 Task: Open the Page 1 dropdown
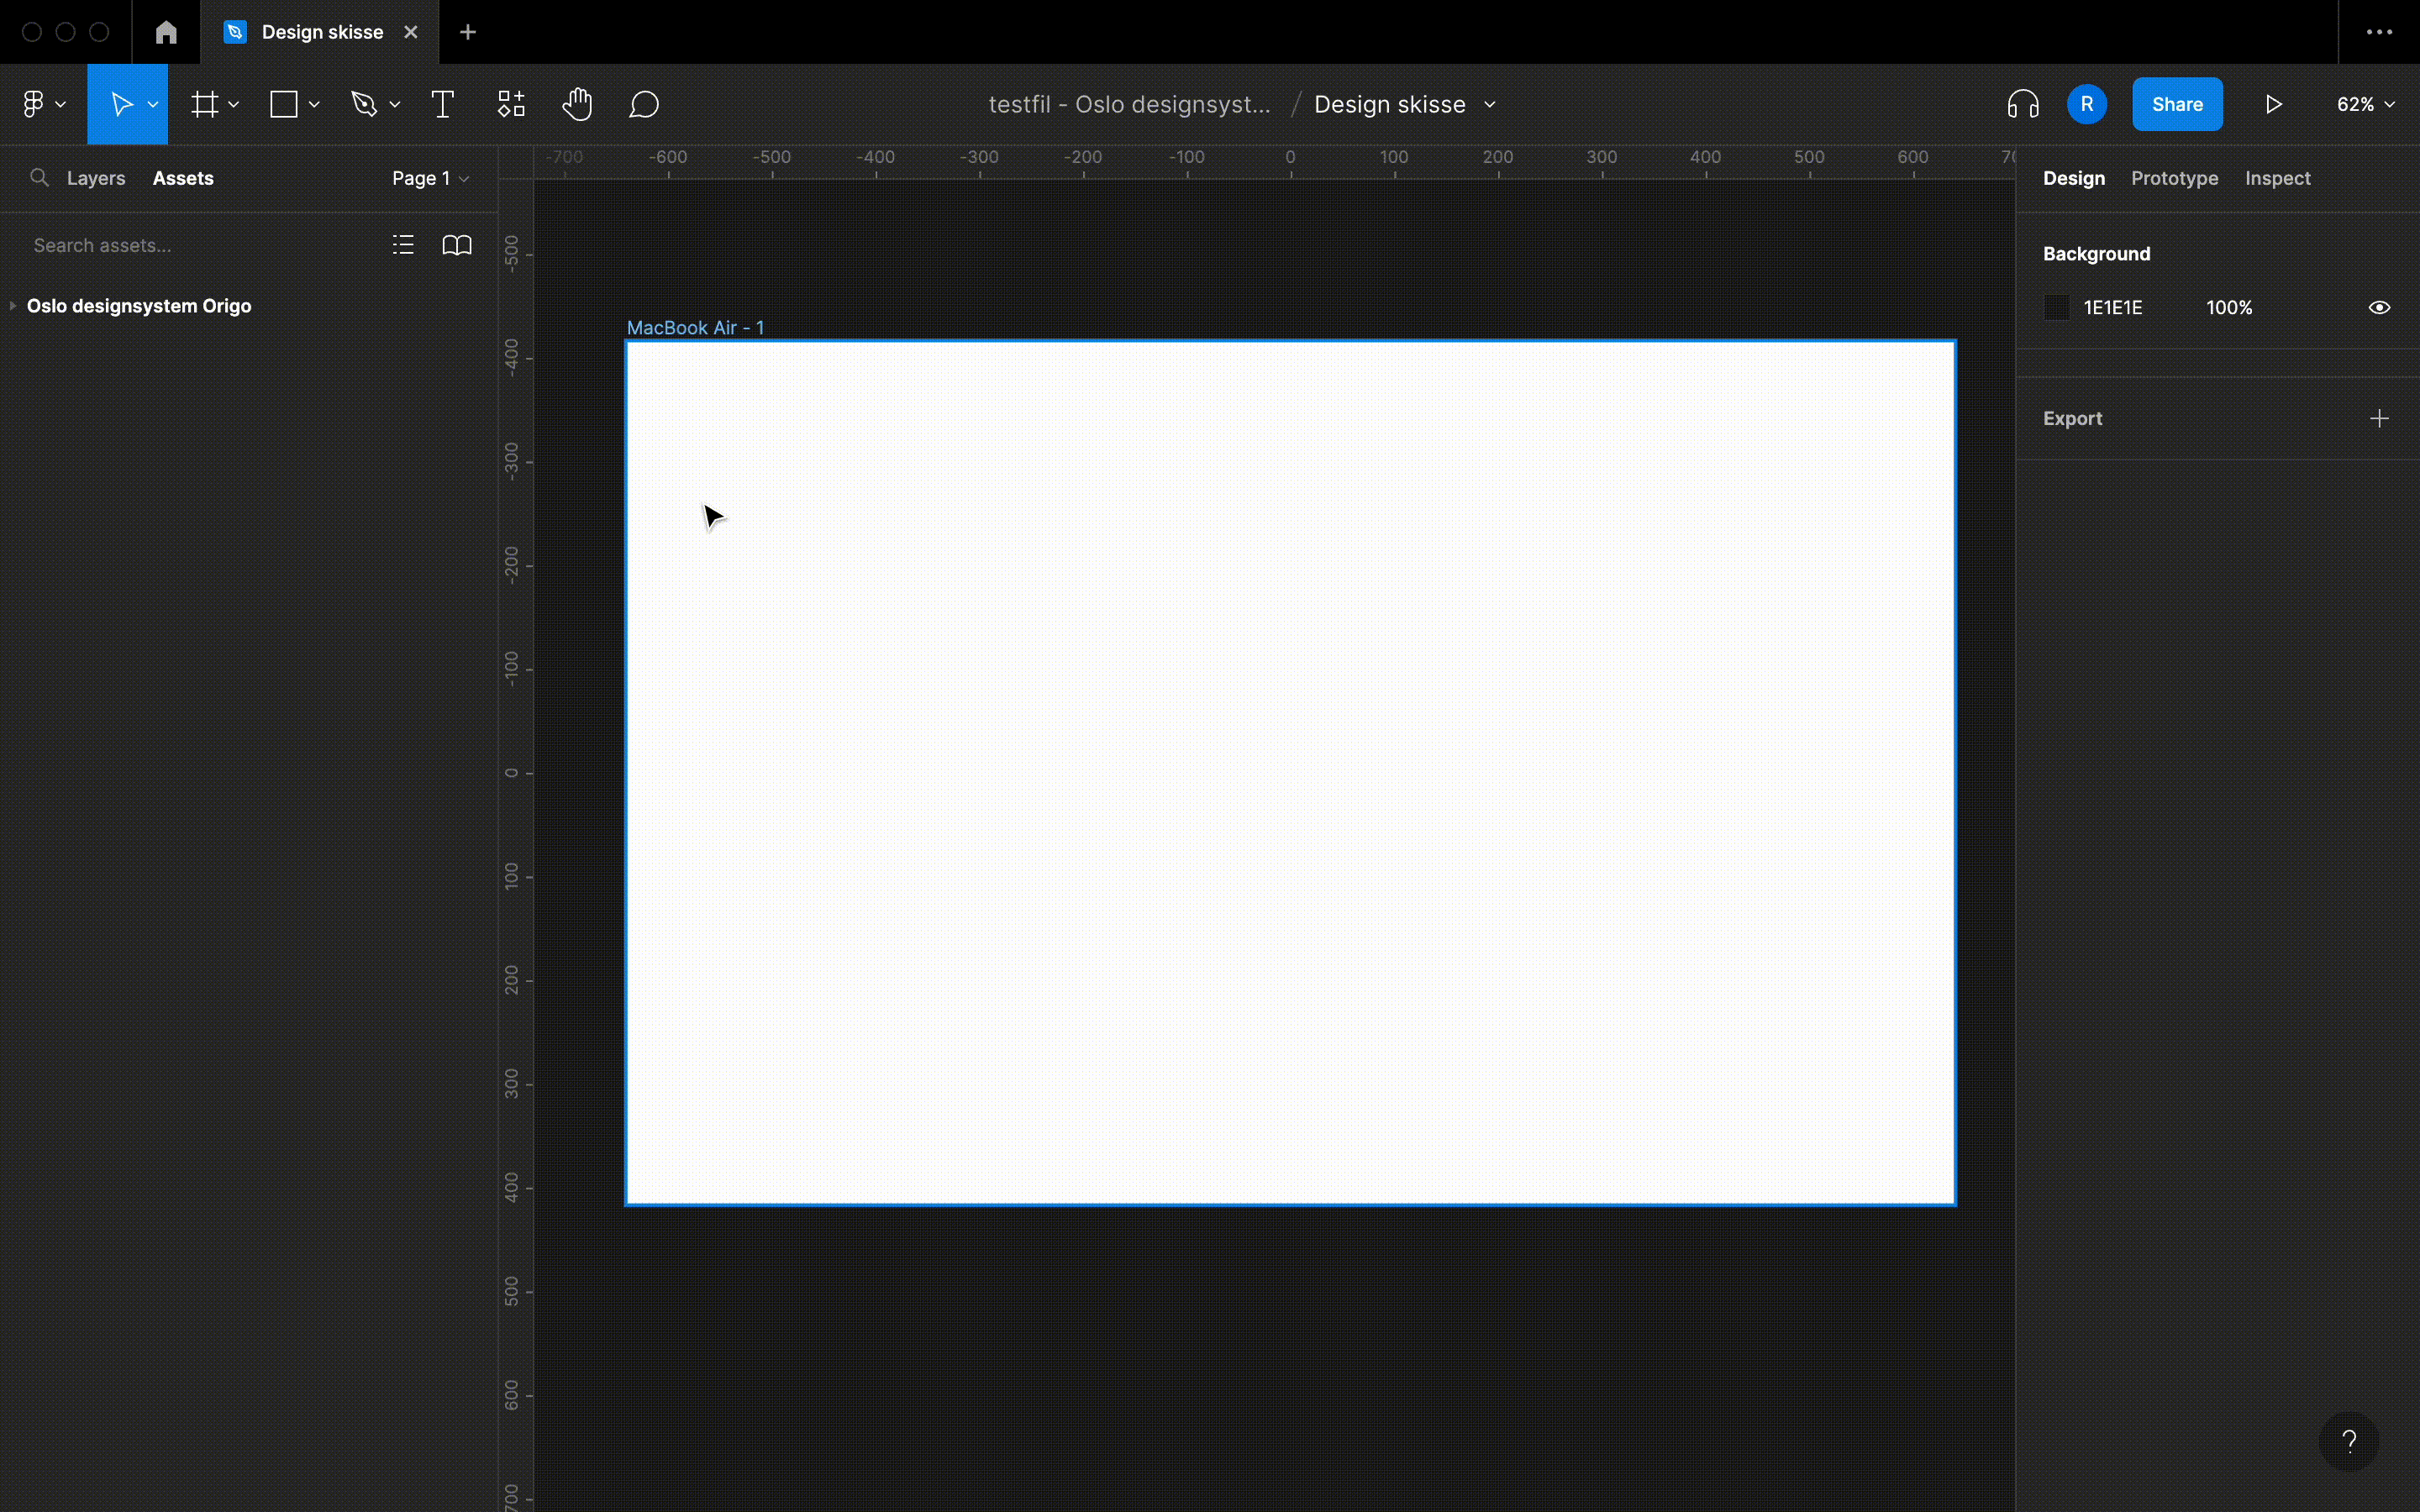[429, 177]
